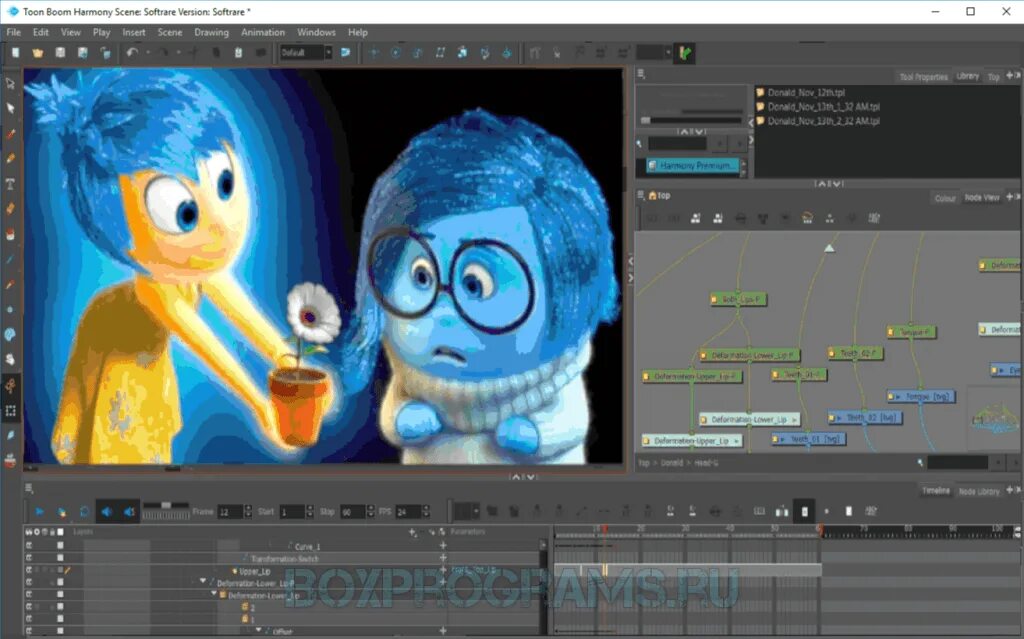The height and width of the screenshot is (639, 1024).
Task: Select the Text tool (T icon)
Action: coord(10,184)
